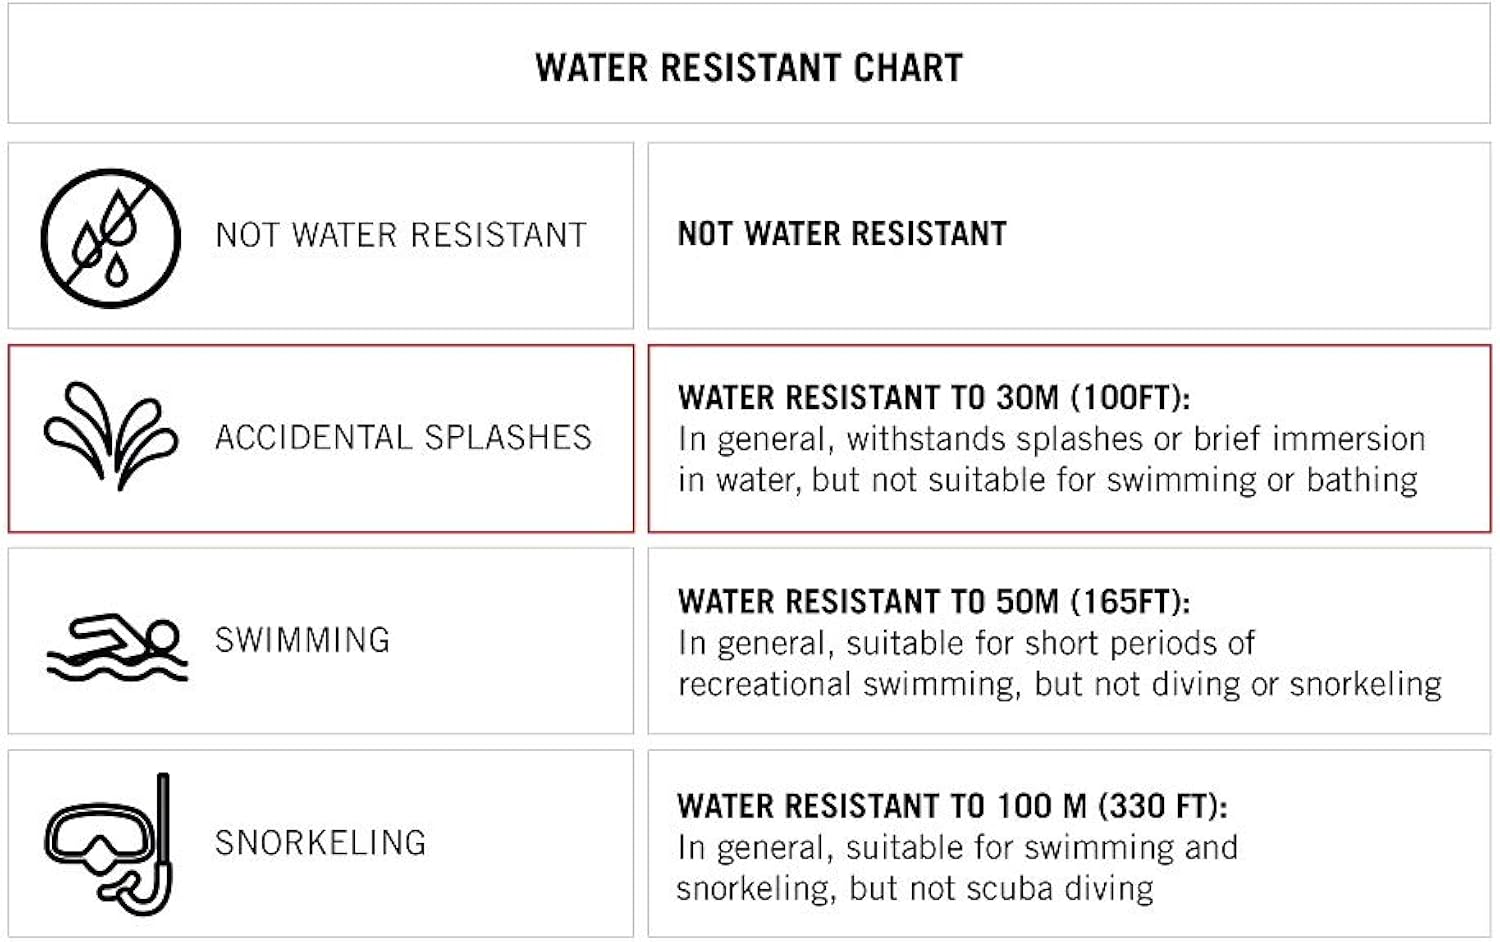This screenshot has width=1500, height=942.
Task: Click the no-water-drops crossed circle icon
Action: (110, 237)
